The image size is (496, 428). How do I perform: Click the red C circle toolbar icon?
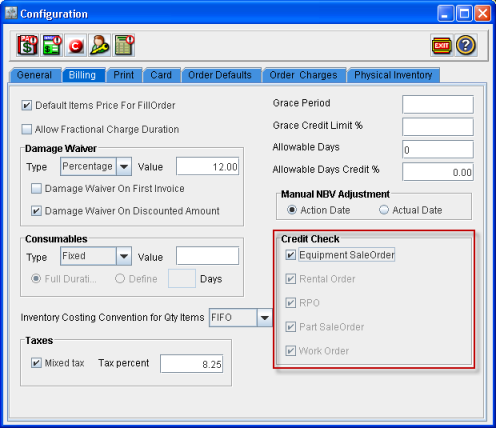pos(76,45)
